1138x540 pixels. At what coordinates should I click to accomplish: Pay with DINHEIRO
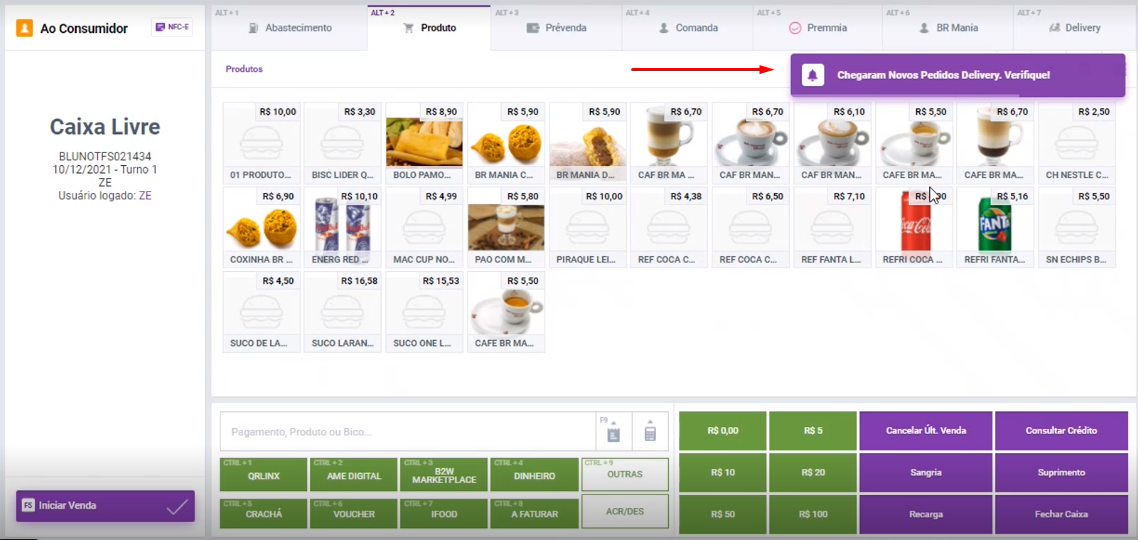[x=533, y=475]
